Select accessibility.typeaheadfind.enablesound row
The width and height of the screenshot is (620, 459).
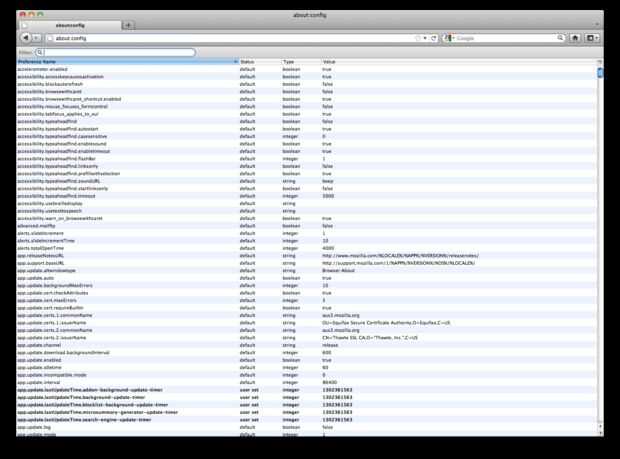click(306, 144)
